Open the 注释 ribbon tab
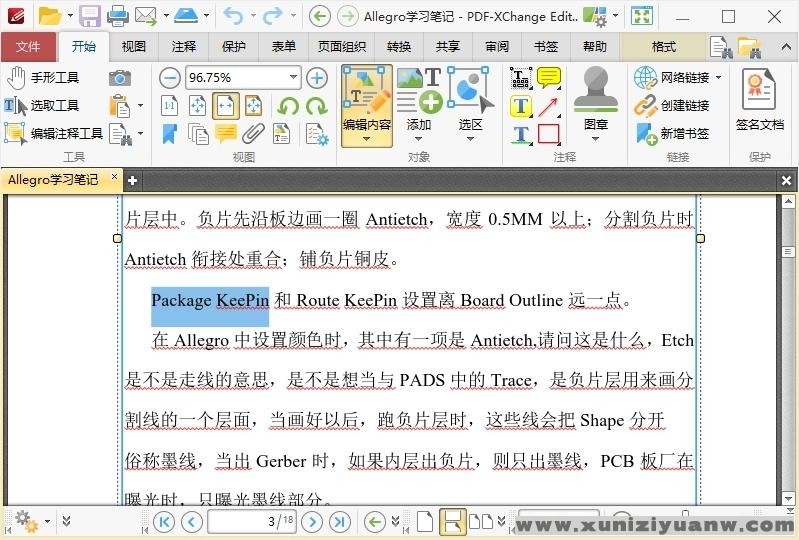The width and height of the screenshot is (799, 540). point(184,47)
